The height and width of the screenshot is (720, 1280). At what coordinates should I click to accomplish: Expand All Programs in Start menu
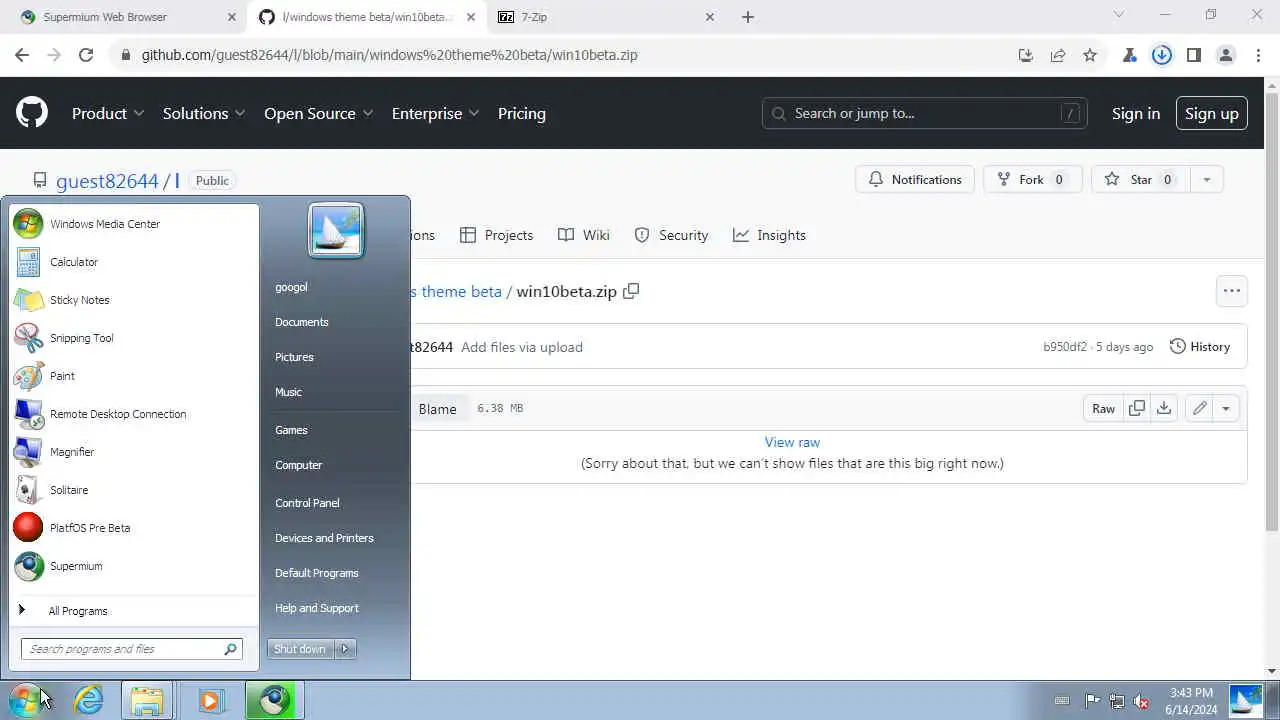[134, 611]
